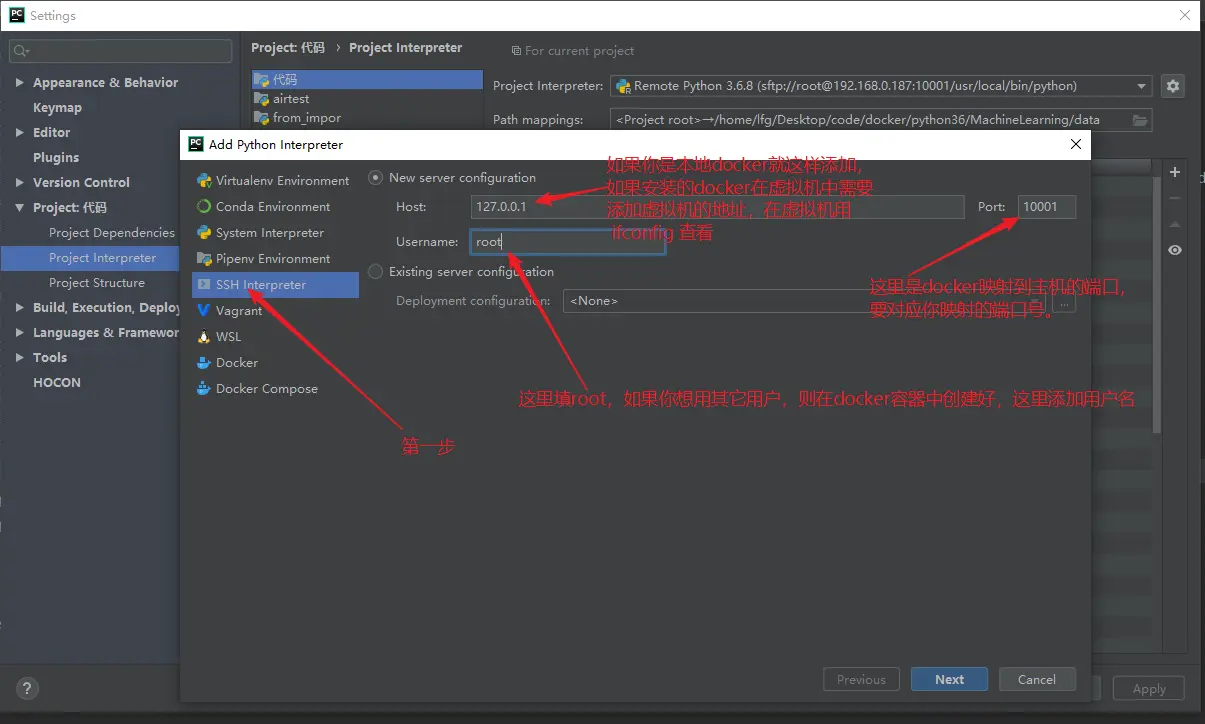1205x724 pixels.
Task: Click the Path mappings text field
Action: click(x=870, y=120)
